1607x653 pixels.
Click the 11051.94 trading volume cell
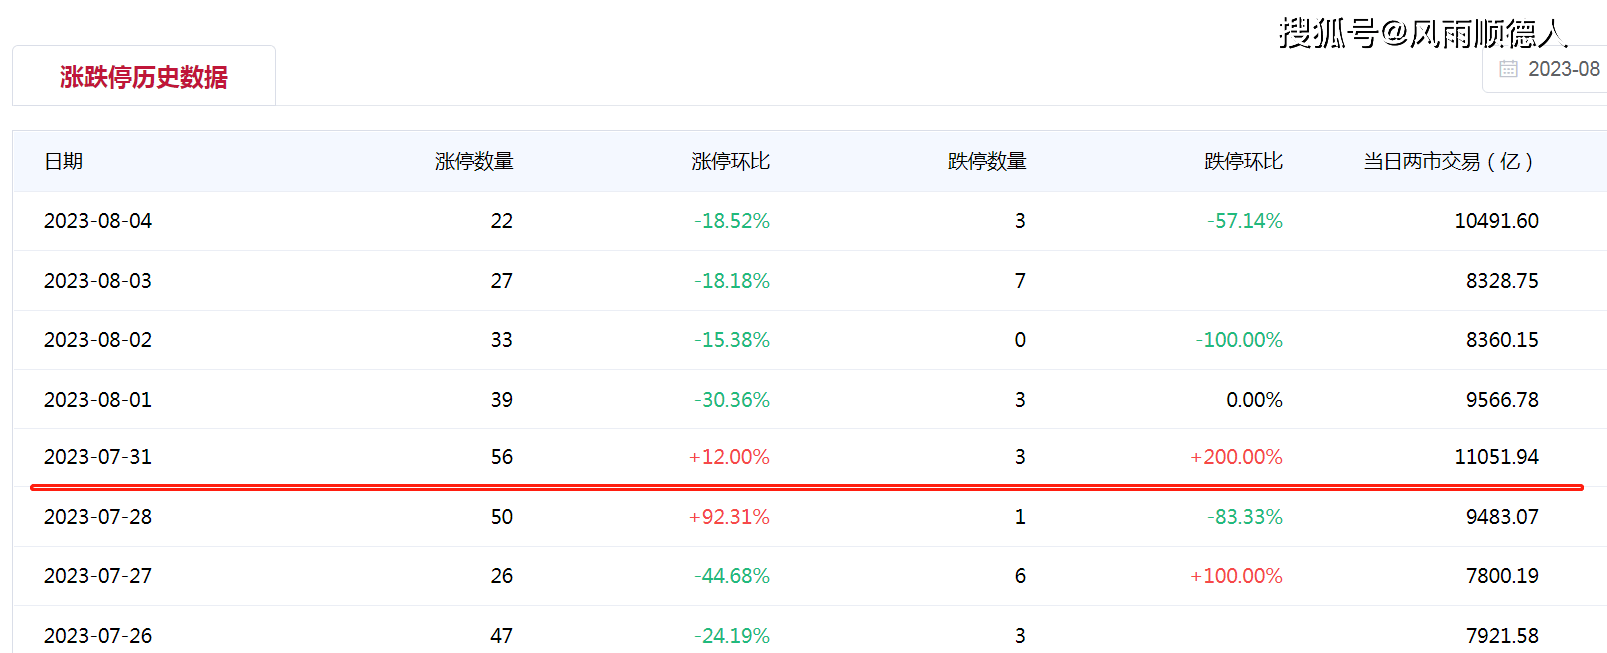(1496, 457)
